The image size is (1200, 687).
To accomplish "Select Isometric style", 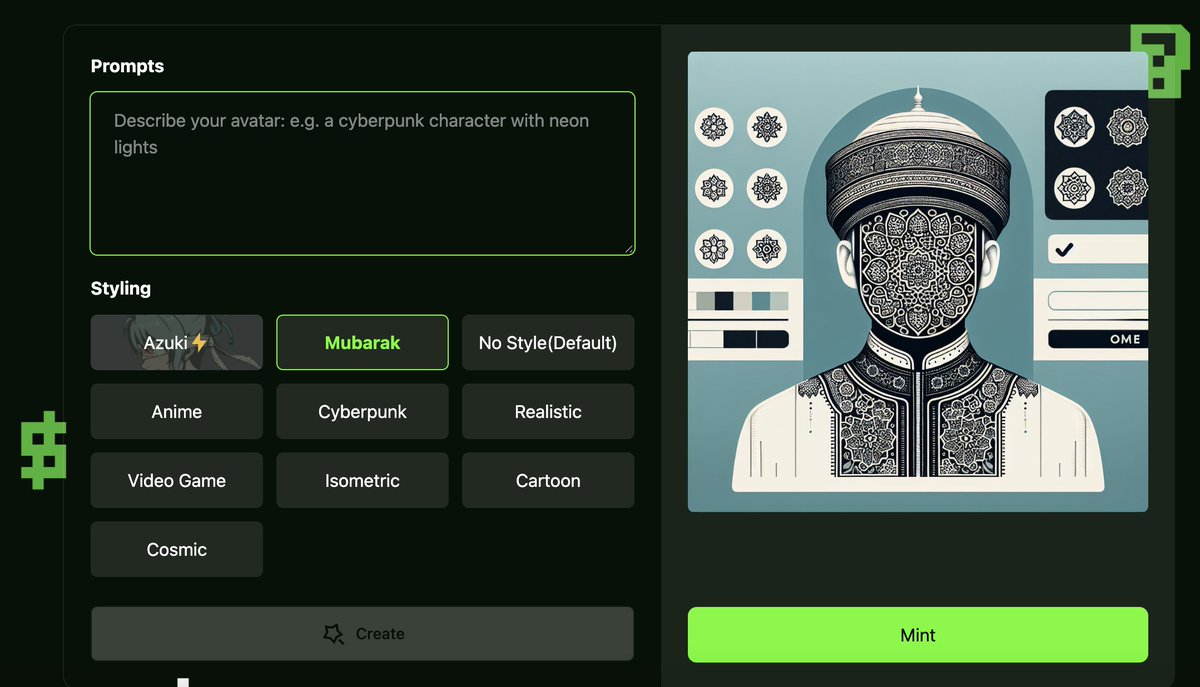I will click(x=362, y=481).
